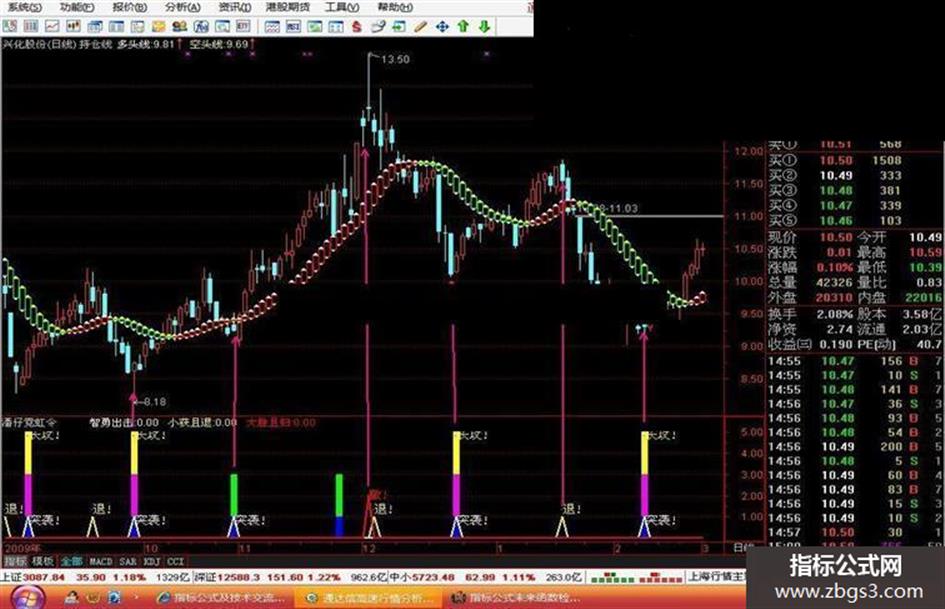Click the 总量 42326 value
Screen dimensions: 945x609
pyautogui.click(x=835, y=282)
